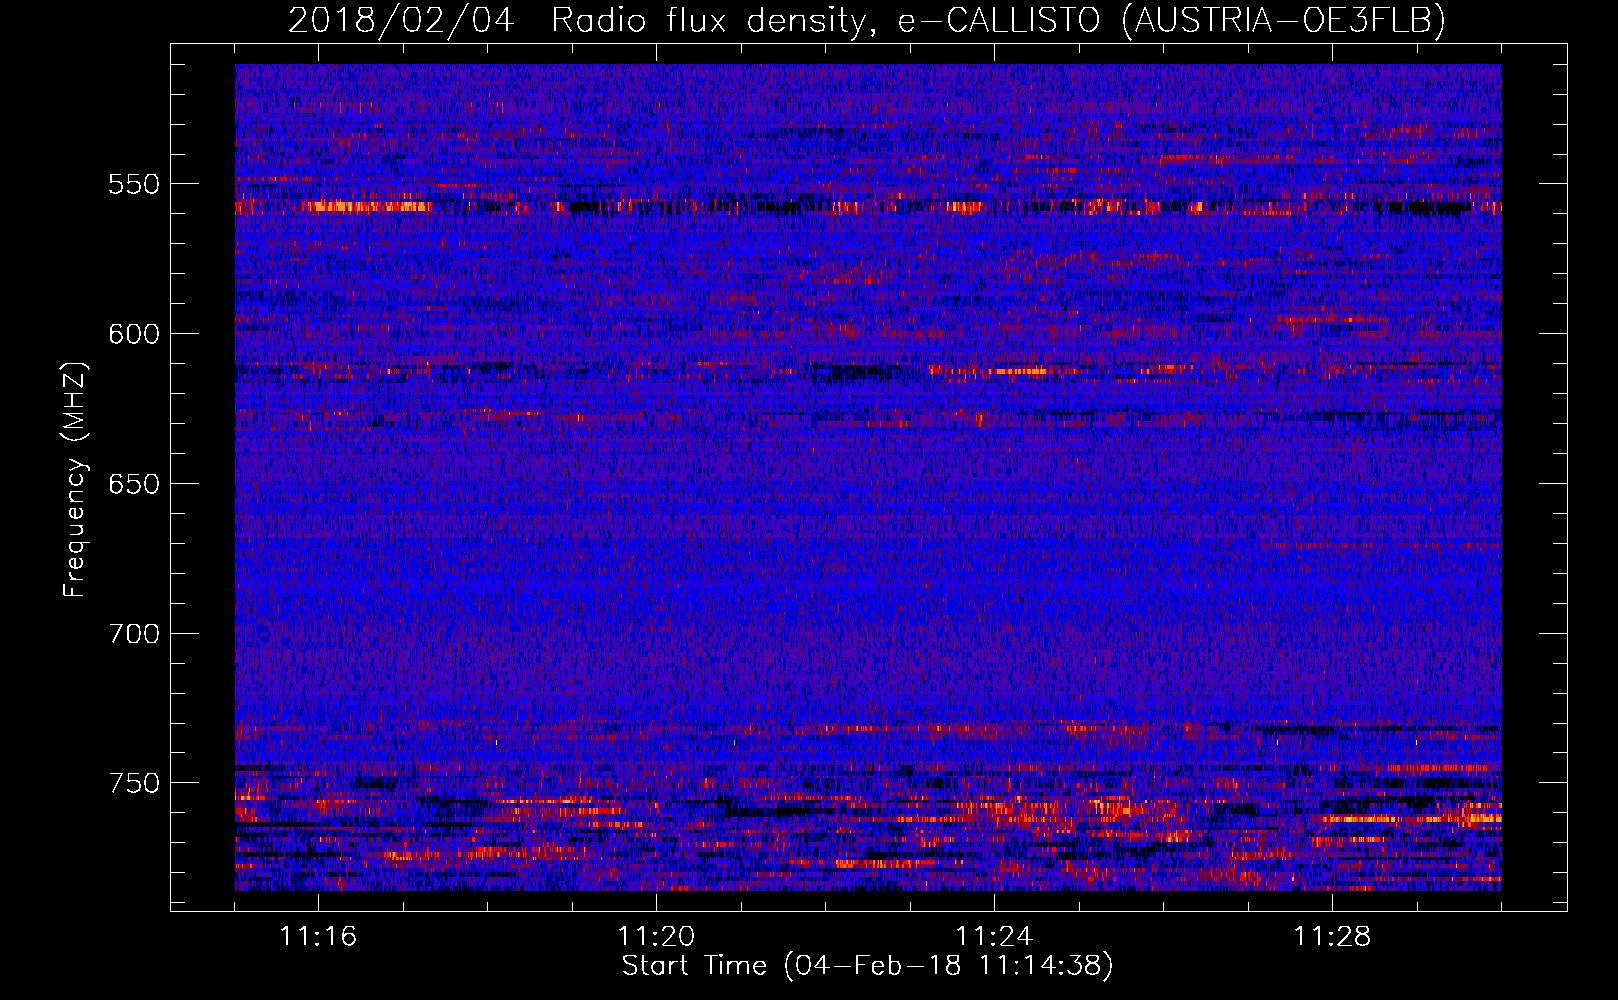Click the 'Frequency (MHZ)' axis label
The height and width of the screenshot is (1000, 1618).
pos(75,480)
